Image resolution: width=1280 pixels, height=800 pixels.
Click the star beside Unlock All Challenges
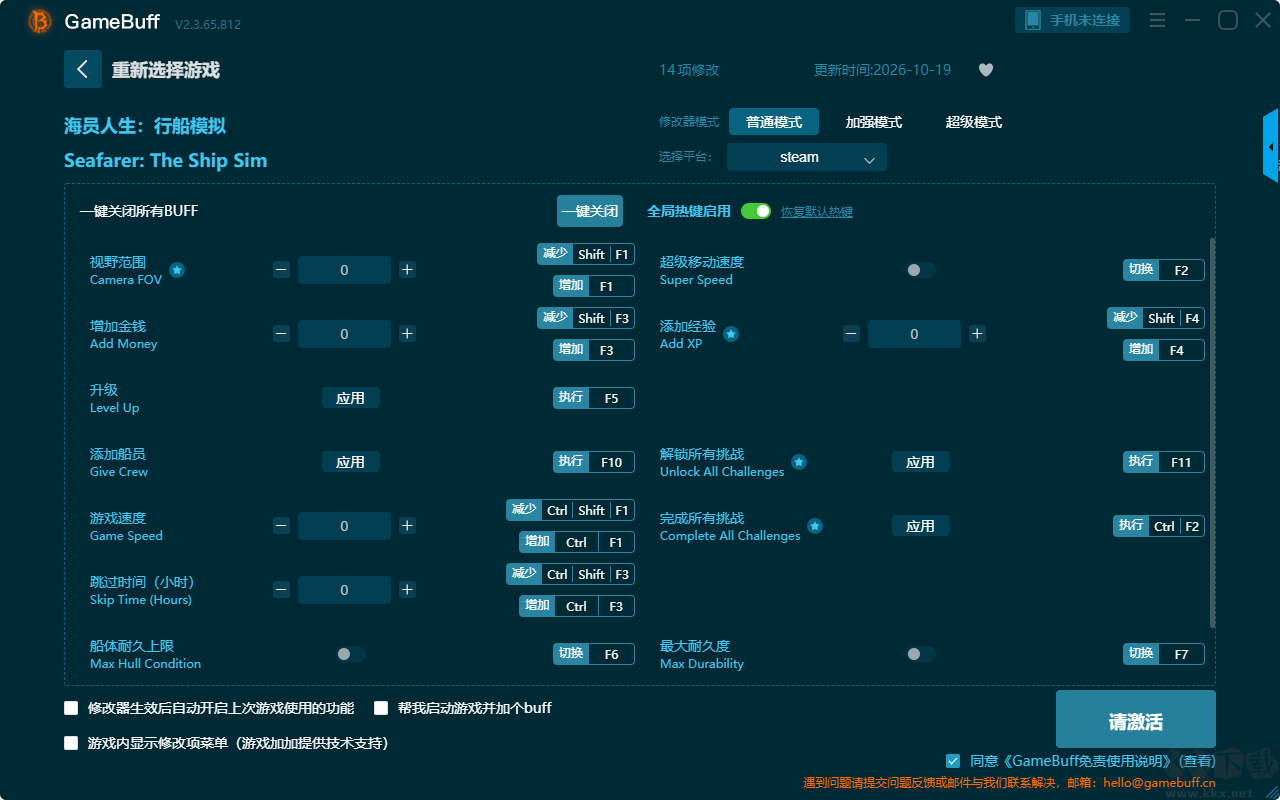799,462
